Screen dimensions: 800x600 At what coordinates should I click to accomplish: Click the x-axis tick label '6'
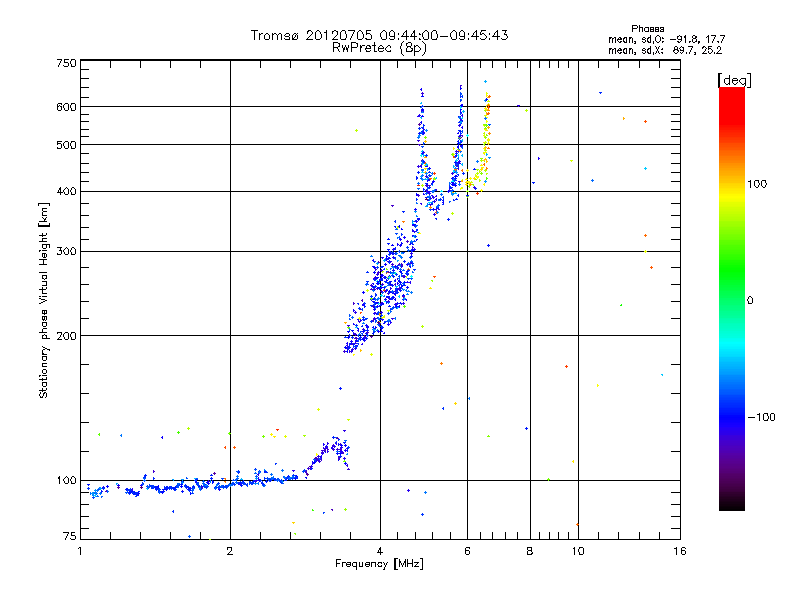(x=467, y=551)
